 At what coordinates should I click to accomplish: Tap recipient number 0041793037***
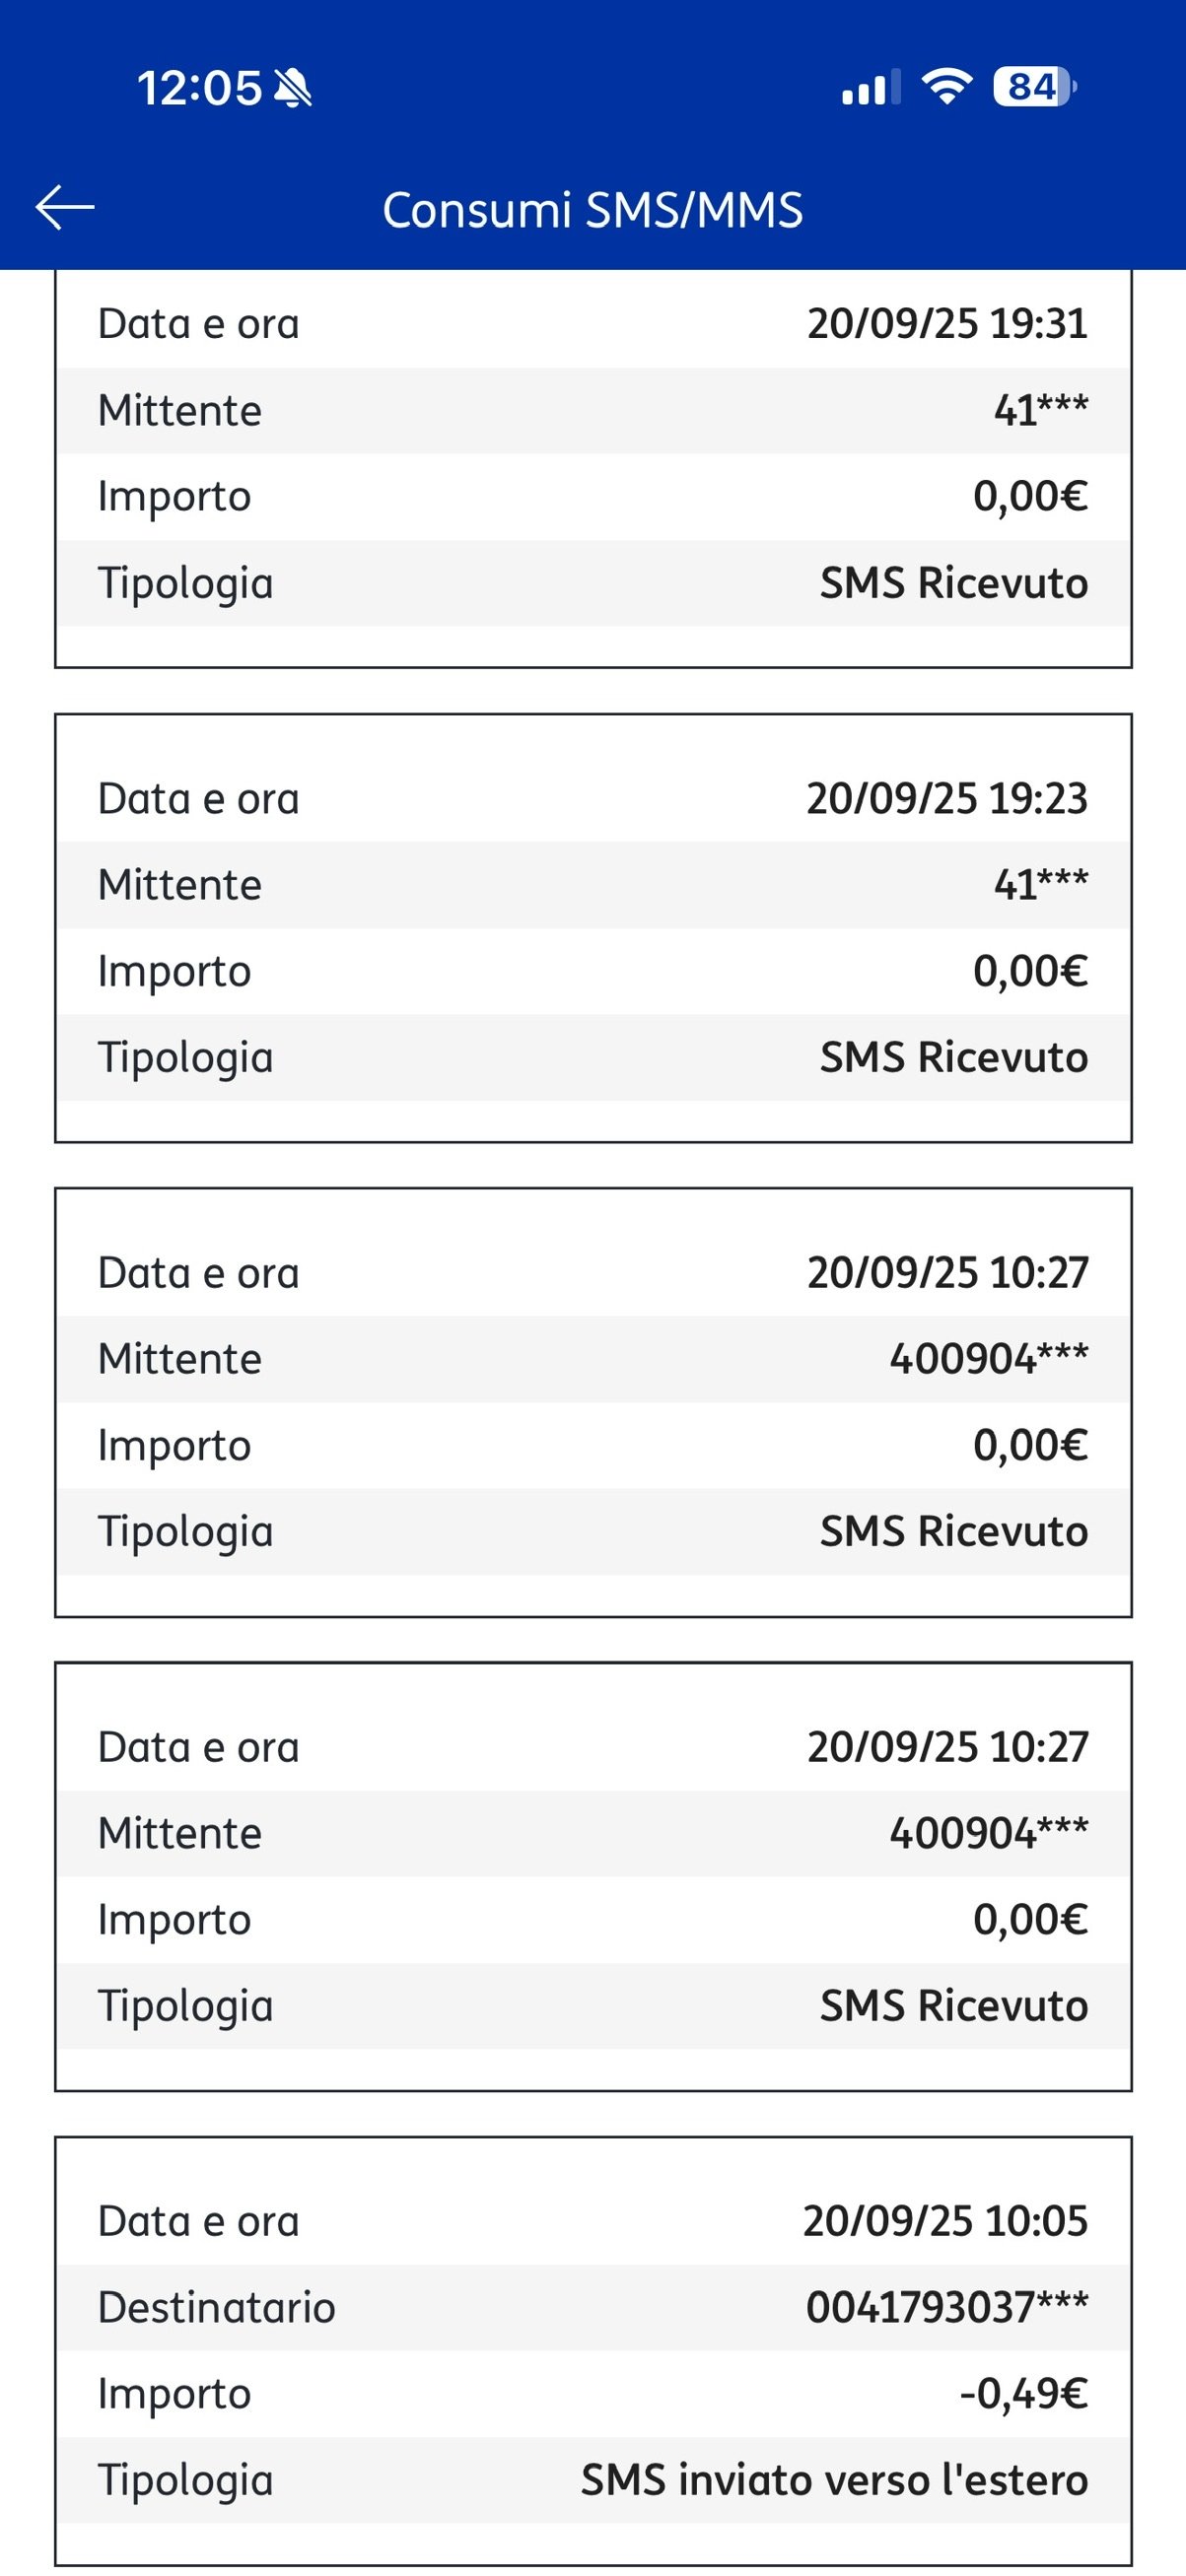coord(946,2307)
